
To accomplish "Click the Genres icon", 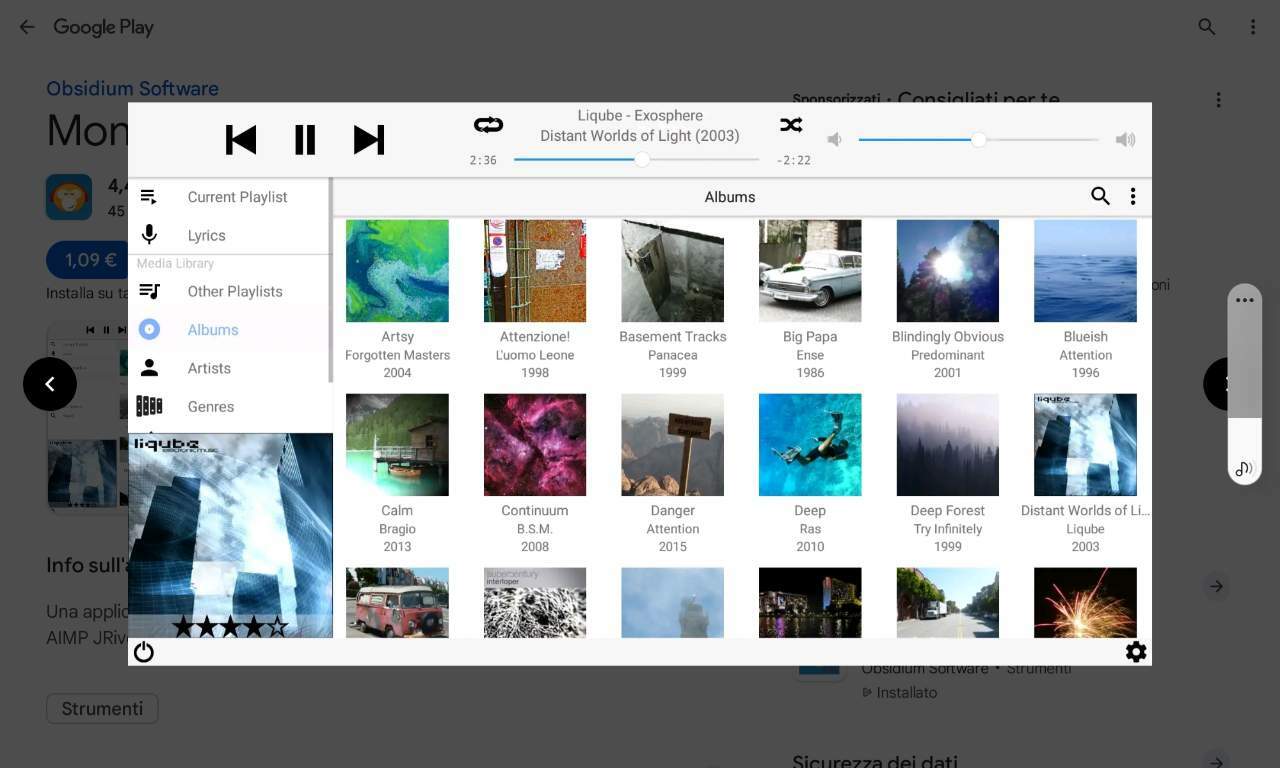I will [x=149, y=406].
